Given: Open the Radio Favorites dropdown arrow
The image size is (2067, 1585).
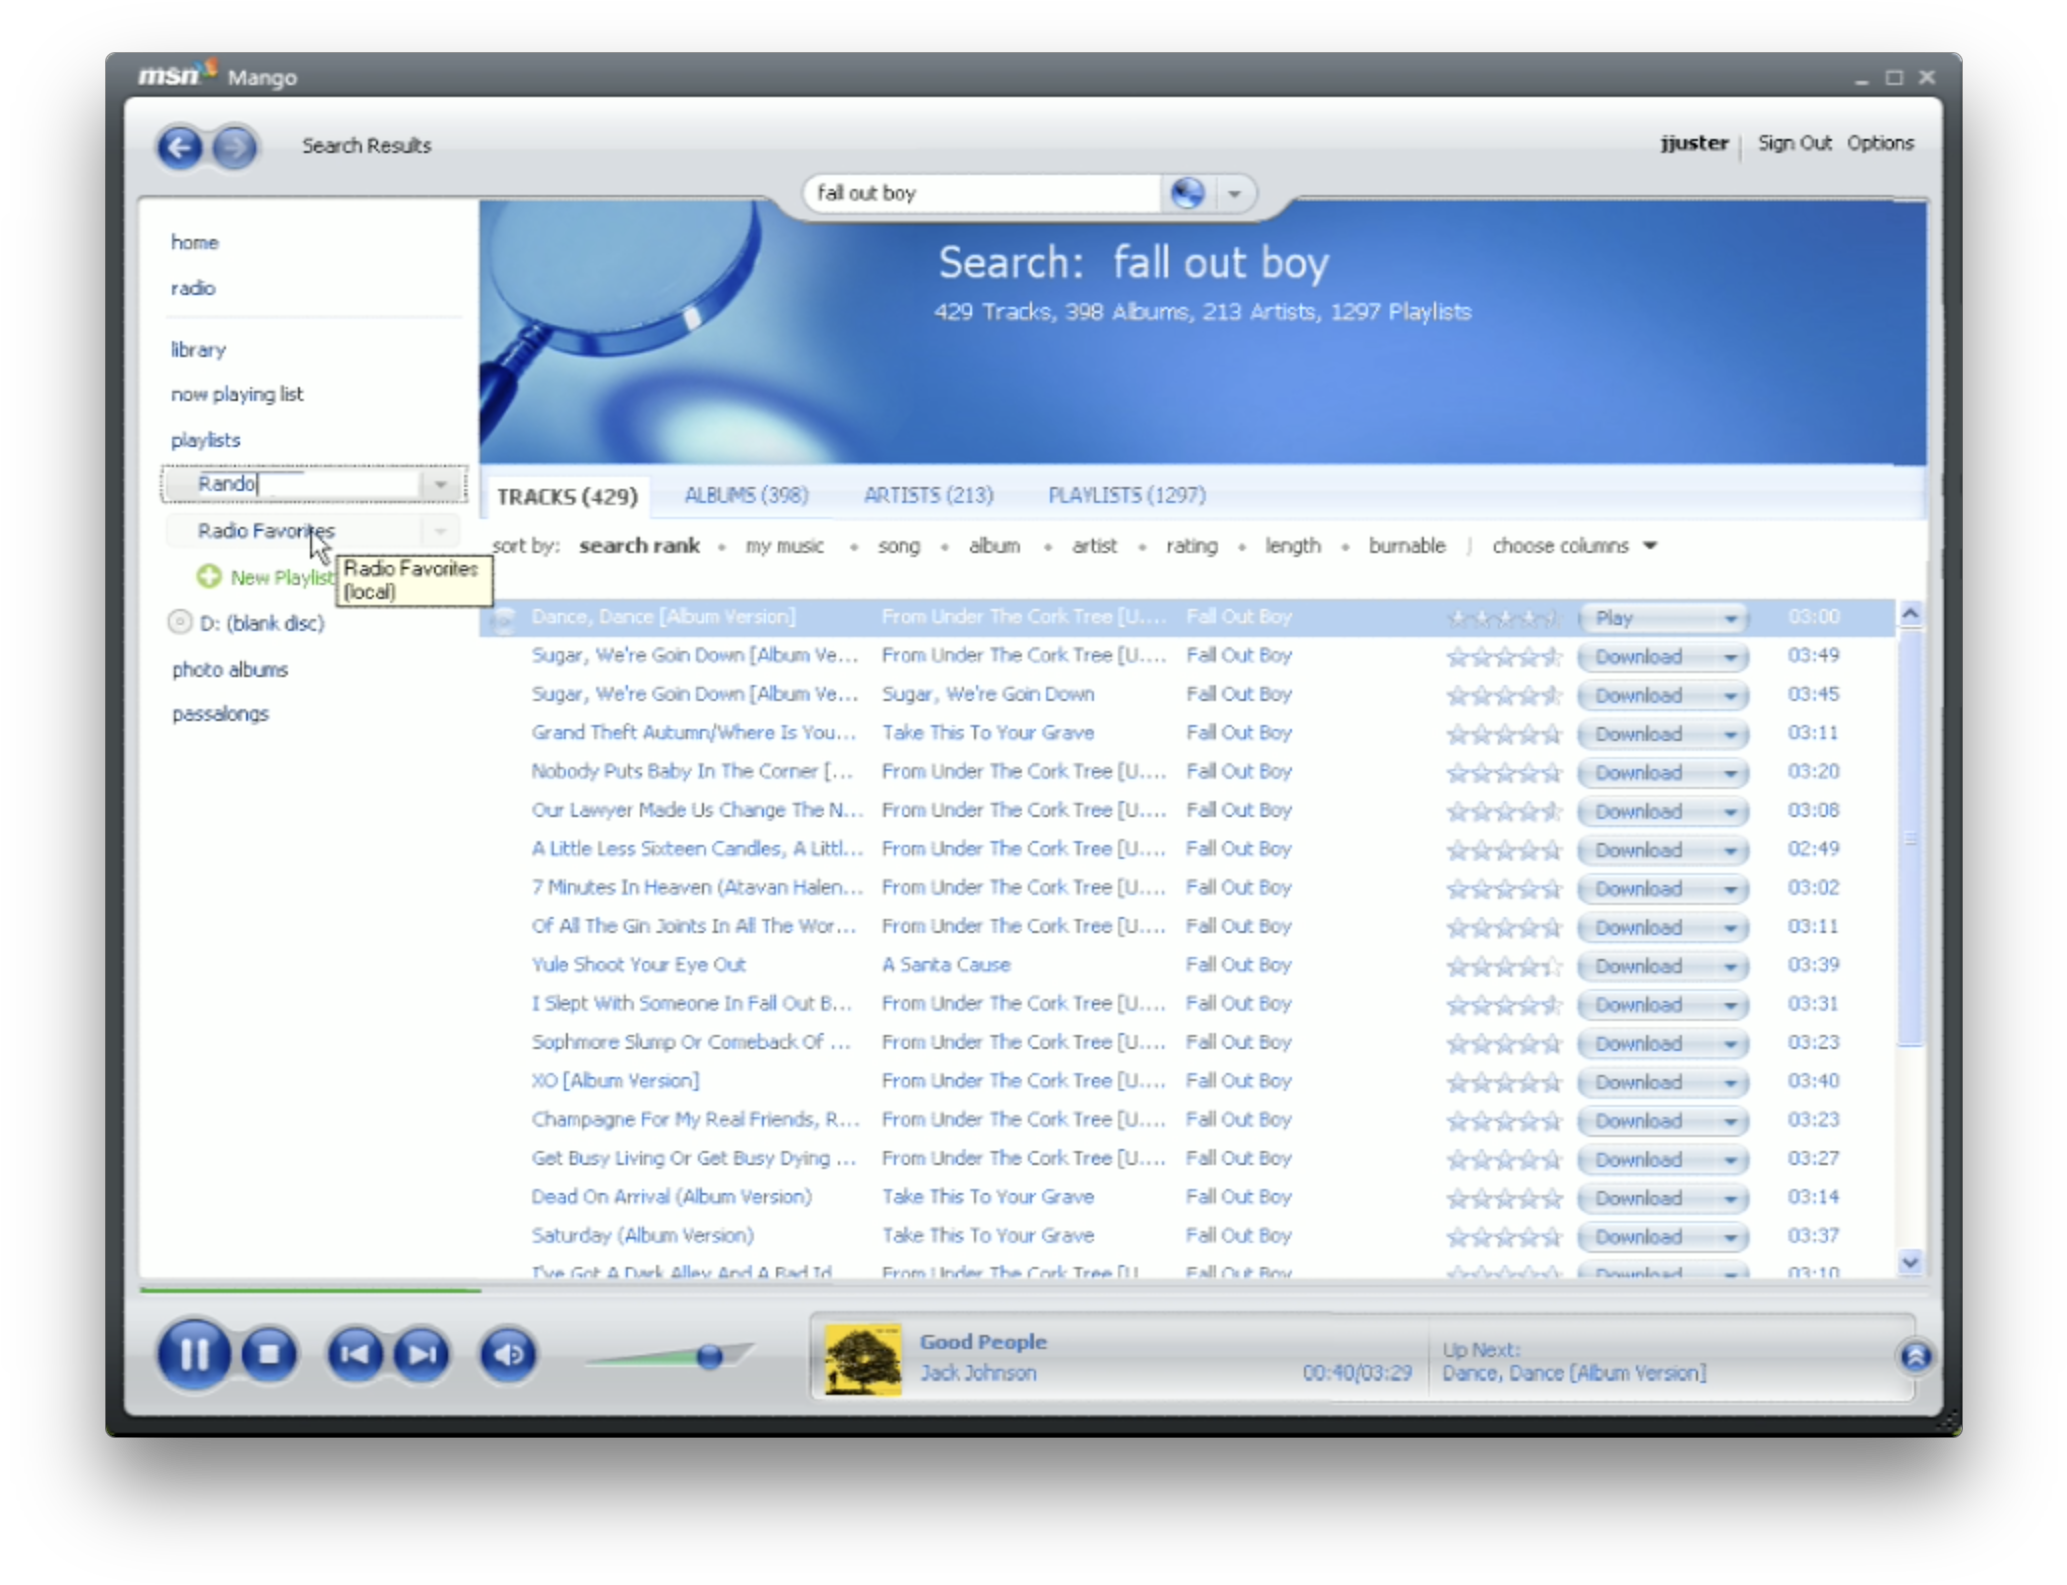Looking at the screenshot, I should 440,530.
